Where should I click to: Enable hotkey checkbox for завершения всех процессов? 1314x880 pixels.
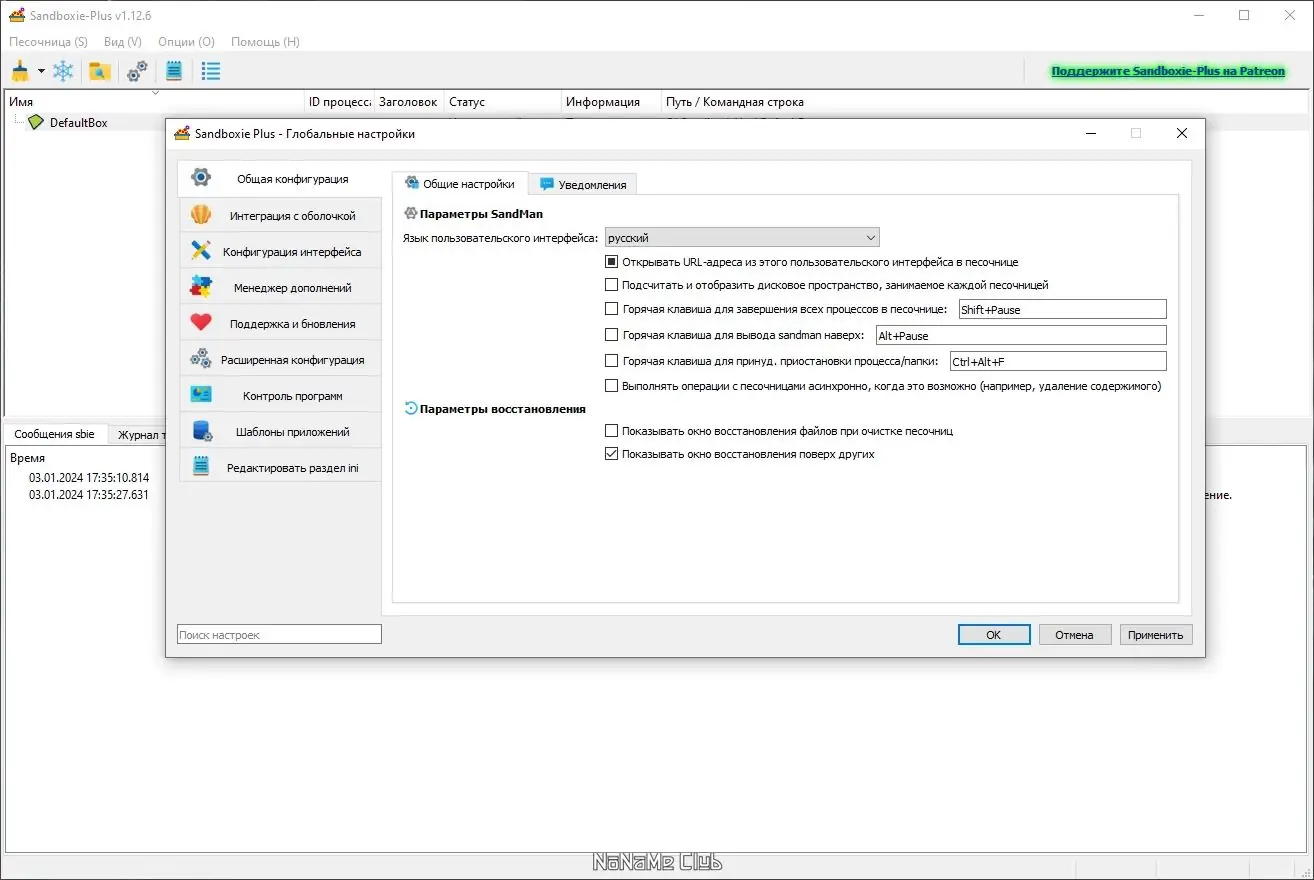point(612,309)
